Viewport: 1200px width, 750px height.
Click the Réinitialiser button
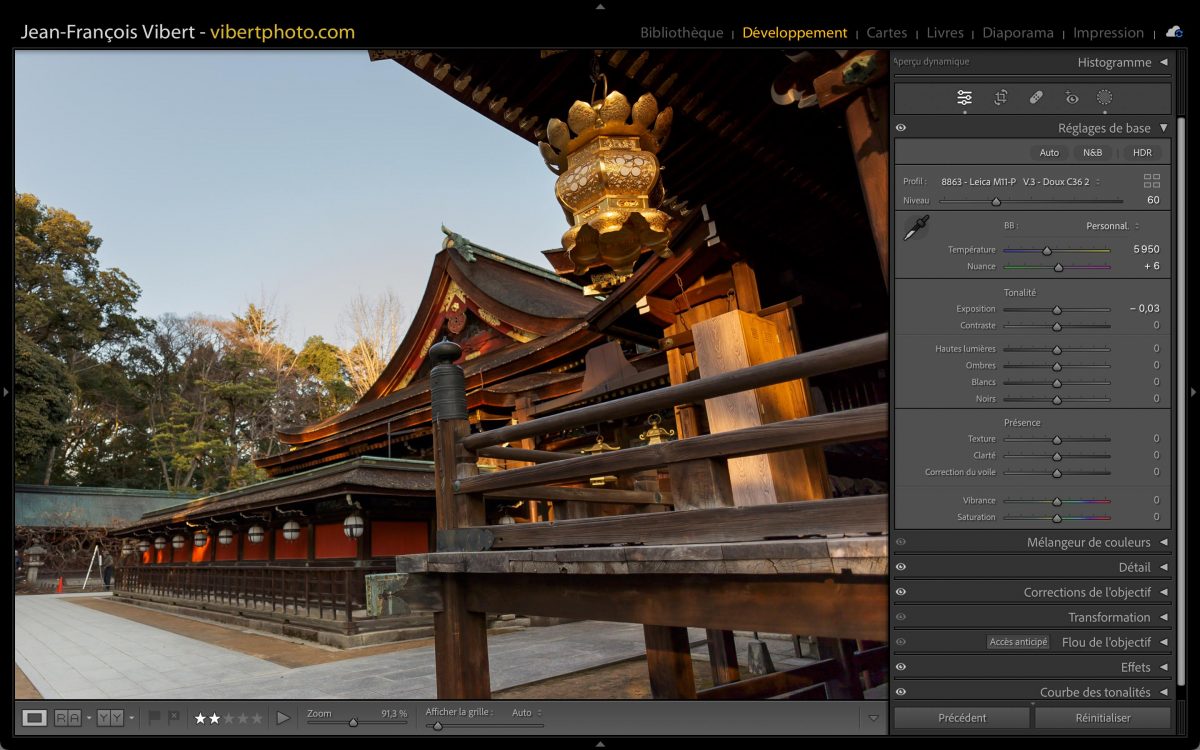coord(1102,718)
